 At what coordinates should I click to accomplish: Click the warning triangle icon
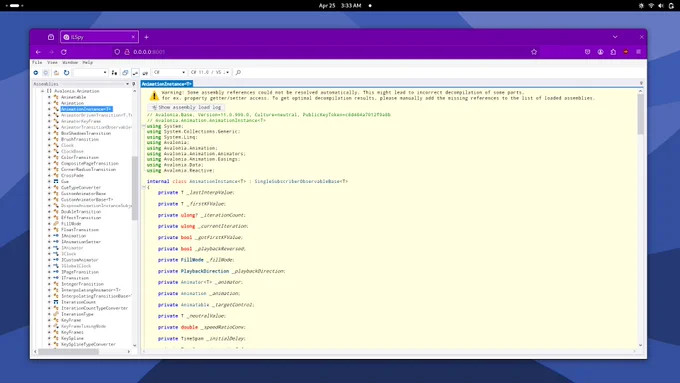[x=154, y=95]
